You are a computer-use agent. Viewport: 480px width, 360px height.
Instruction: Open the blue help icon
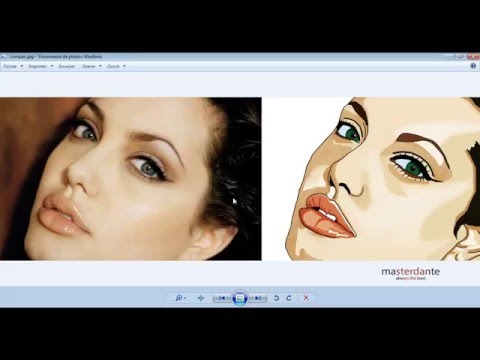click(473, 66)
